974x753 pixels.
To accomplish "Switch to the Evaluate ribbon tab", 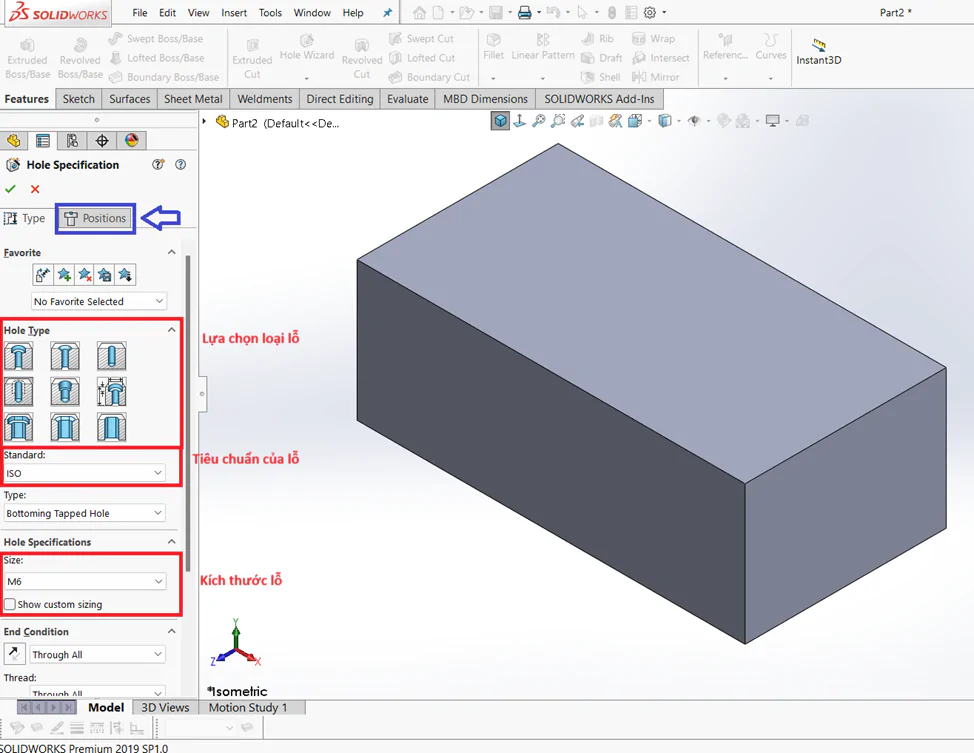I will point(407,99).
